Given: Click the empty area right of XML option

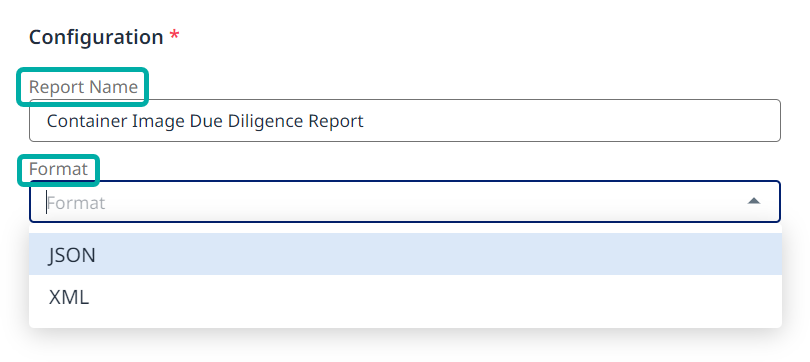Looking at the screenshot, I should pyautogui.click(x=434, y=297).
